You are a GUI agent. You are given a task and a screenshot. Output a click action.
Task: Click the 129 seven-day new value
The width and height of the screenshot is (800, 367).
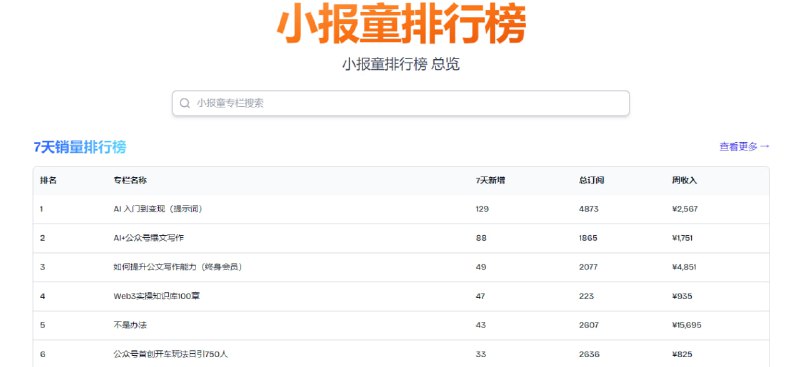click(482, 209)
